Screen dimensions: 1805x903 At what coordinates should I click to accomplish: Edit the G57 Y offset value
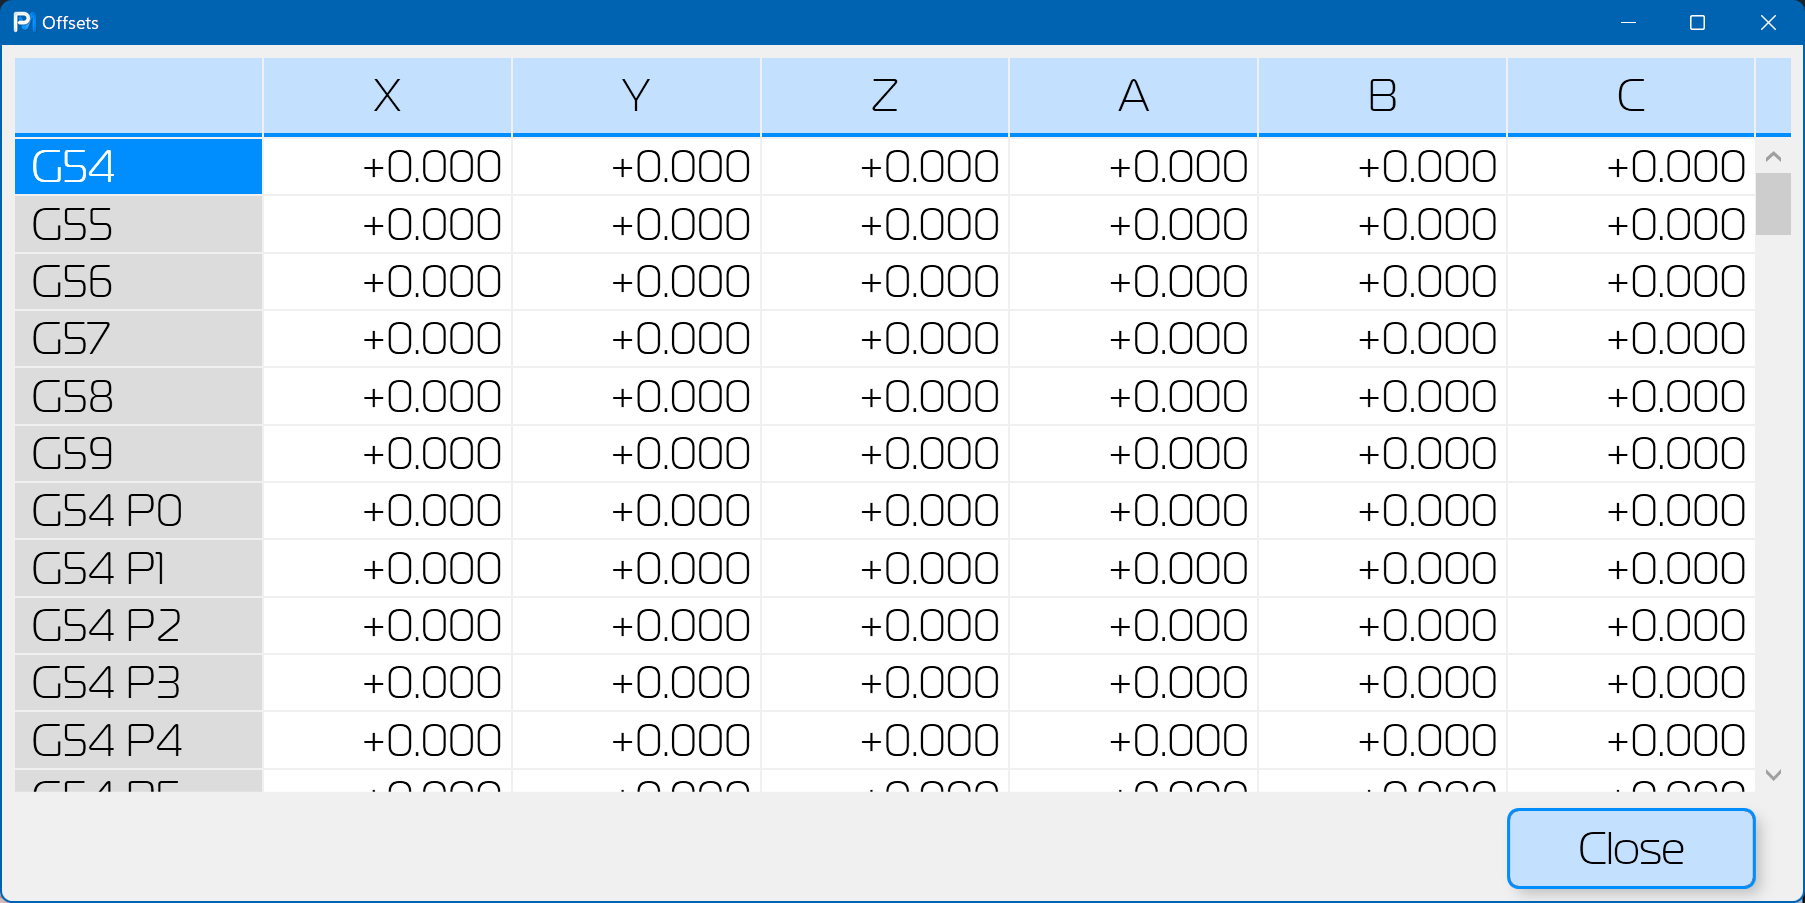tap(636, 338)
